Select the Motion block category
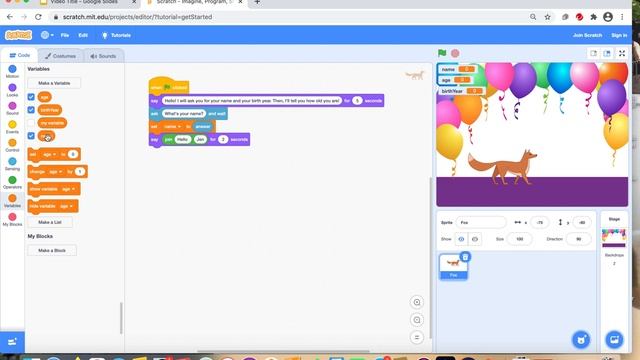This screenshot has width=640, height=360. click(x=12, y=71)
